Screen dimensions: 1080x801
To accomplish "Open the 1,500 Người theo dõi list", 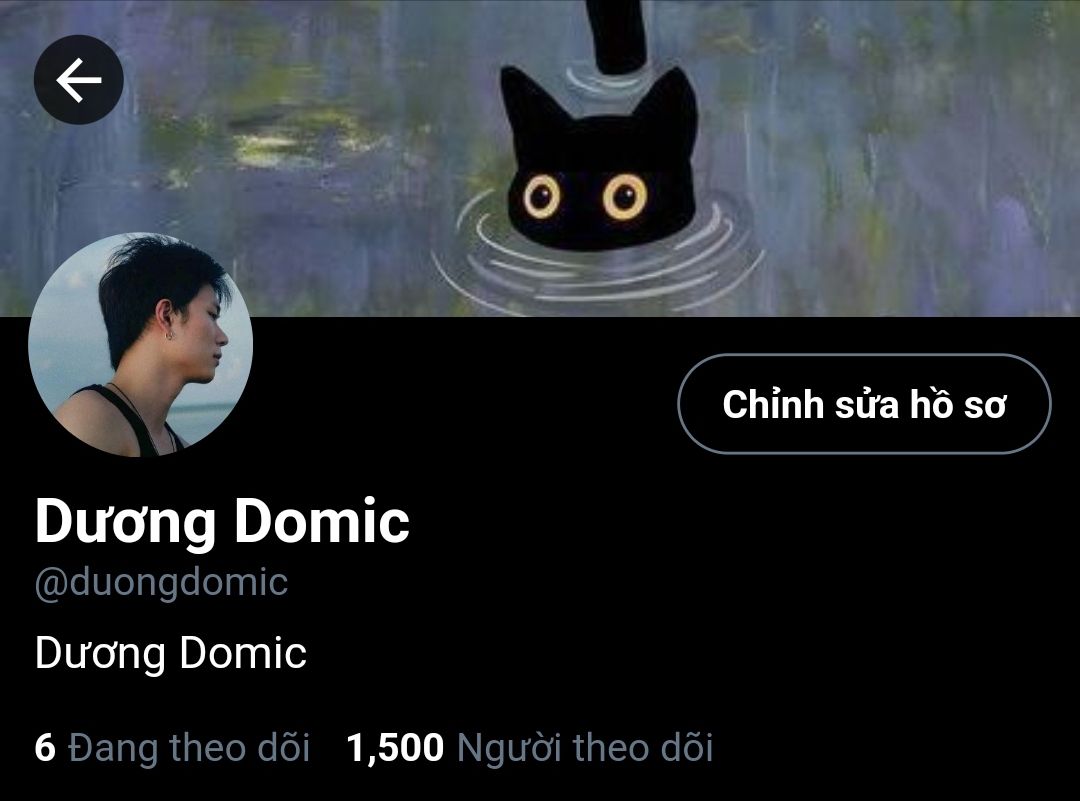I will 530,748.
